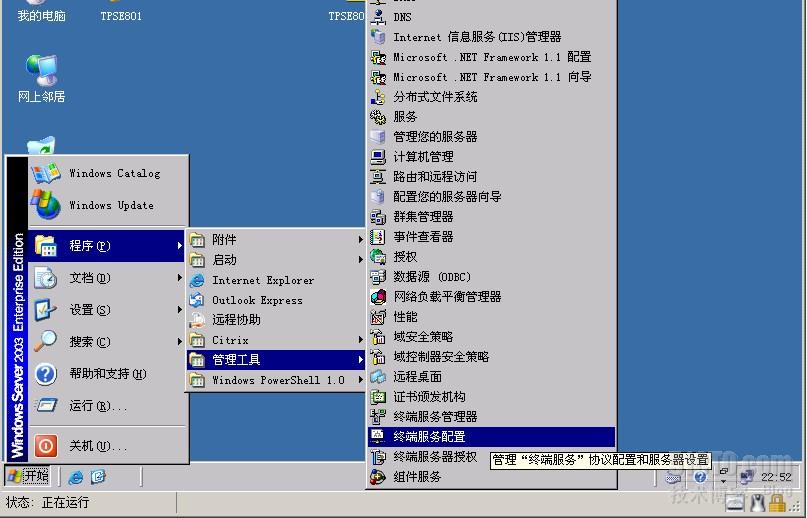Expand the 附件 submenu arrow

point(361,239)
